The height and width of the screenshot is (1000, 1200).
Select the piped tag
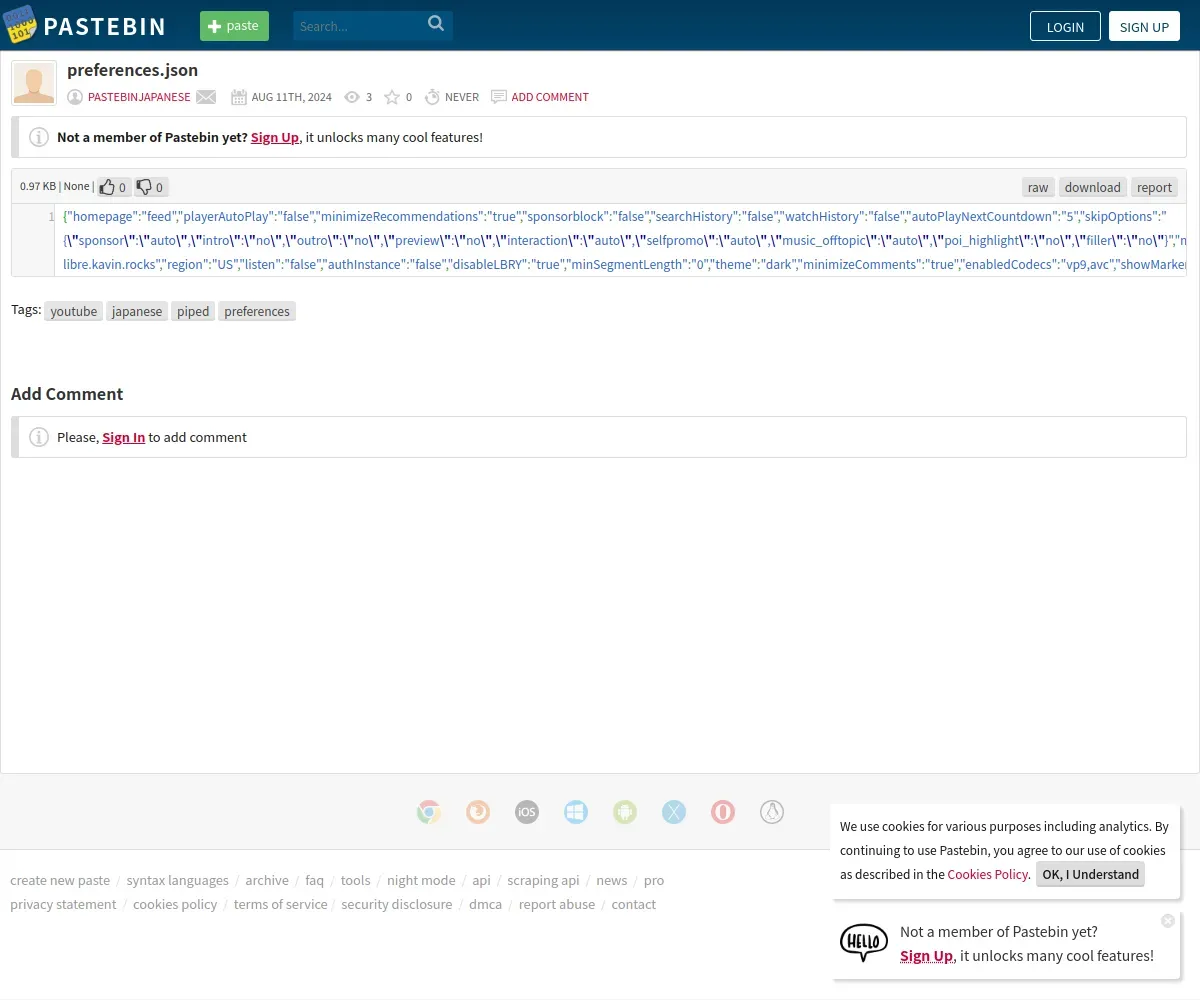(193, 311)
